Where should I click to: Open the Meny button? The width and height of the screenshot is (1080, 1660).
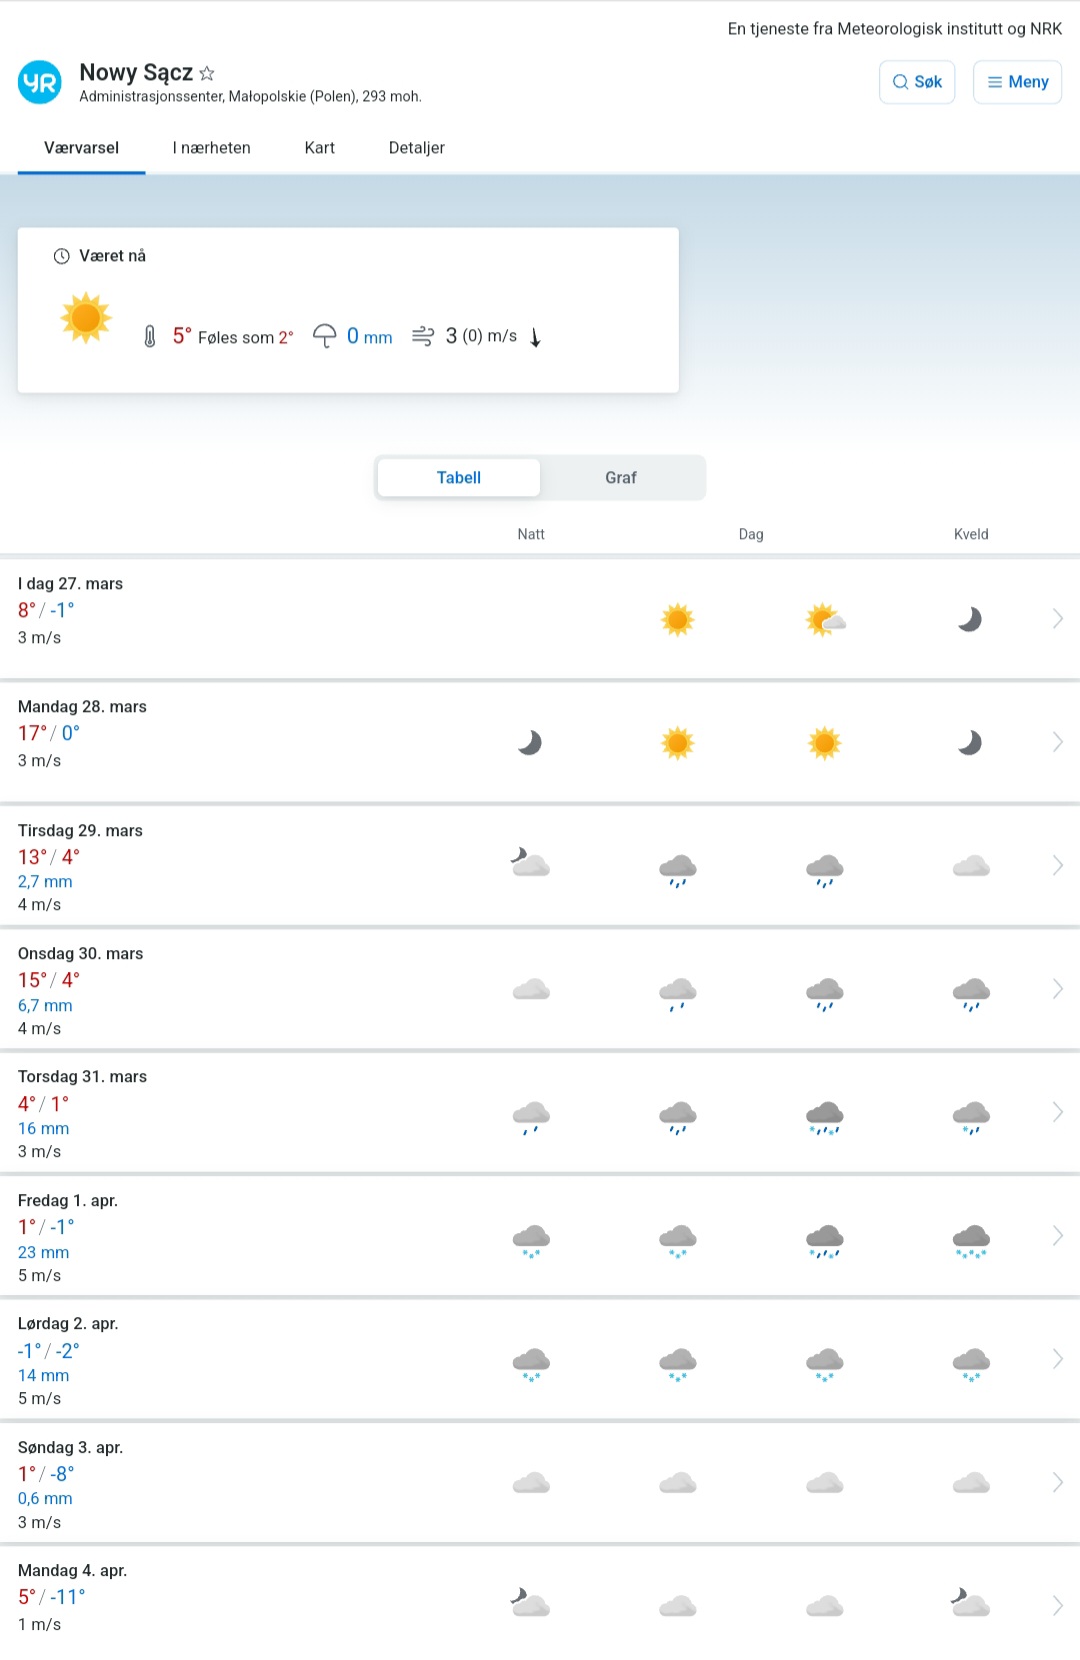click(x=1017, y=82)
